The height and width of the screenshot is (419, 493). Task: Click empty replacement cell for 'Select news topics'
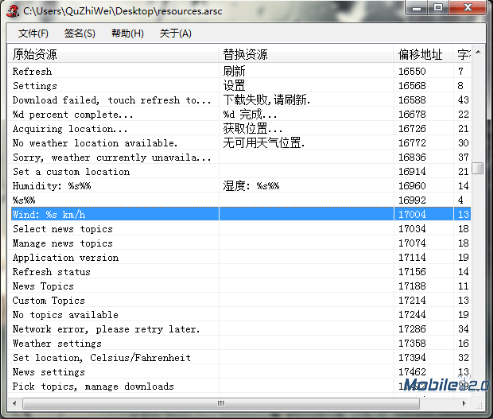pyautogui.click(x=307, y=228)
